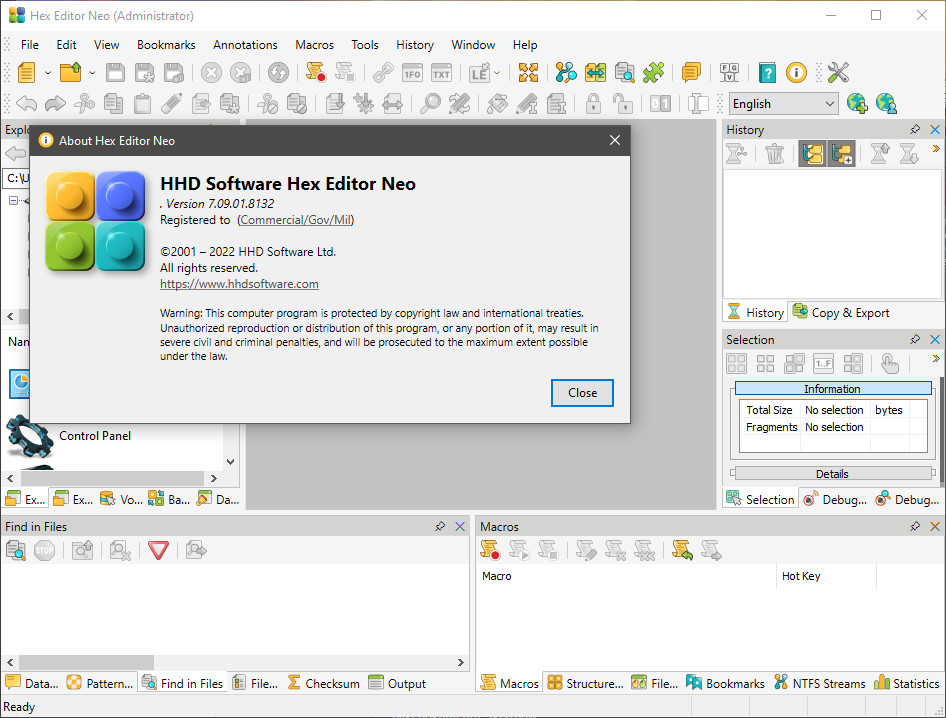
Task: Open the English language combo box
Action: [x=783, y=104]
